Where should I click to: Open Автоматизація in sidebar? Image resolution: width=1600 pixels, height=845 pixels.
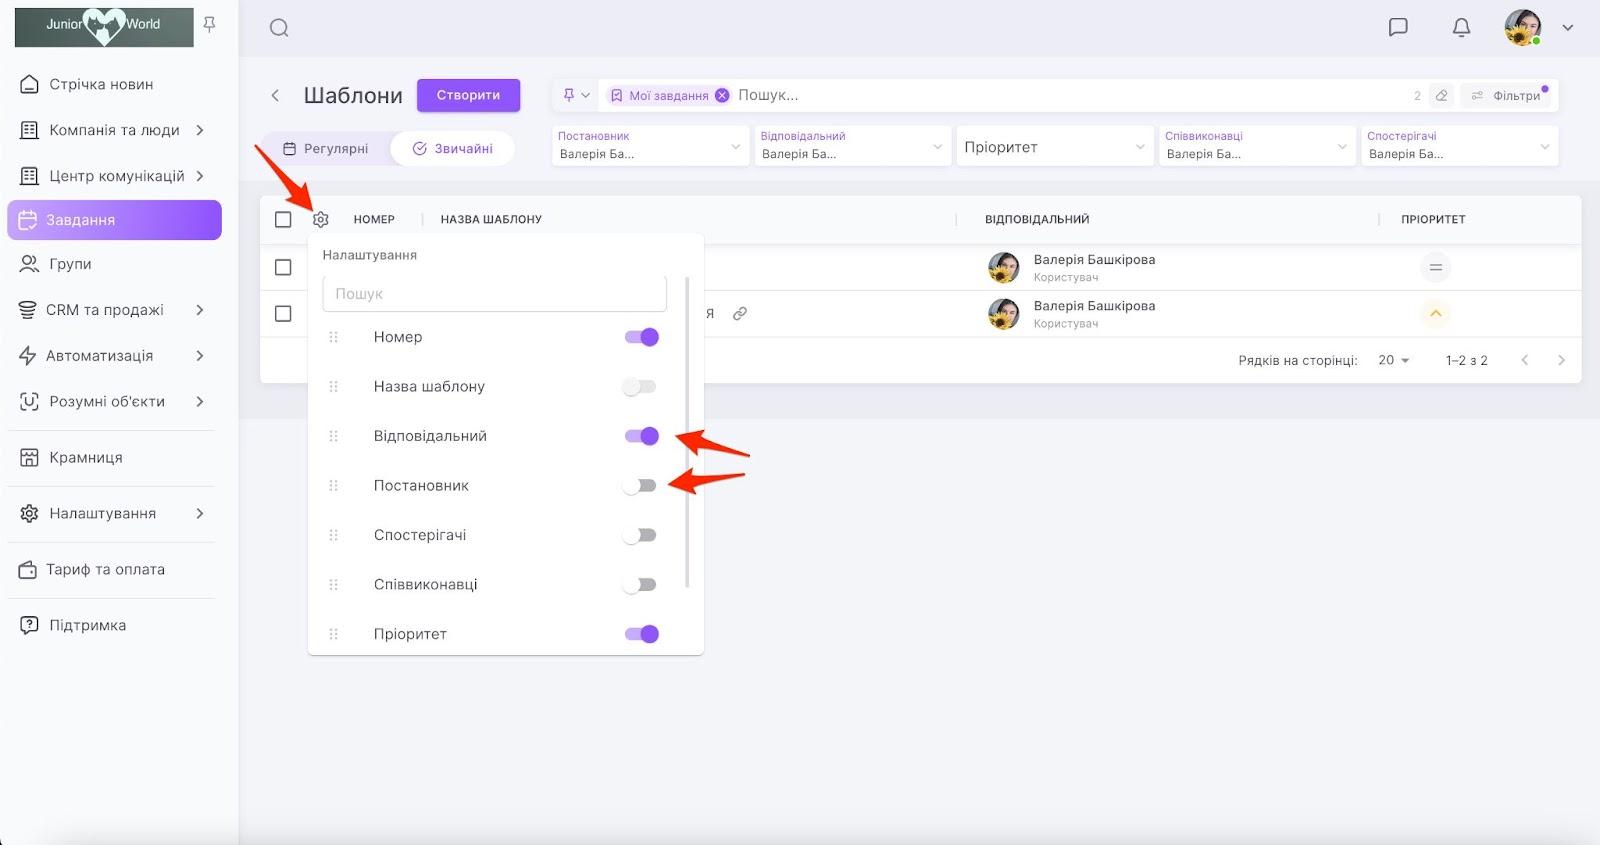click(114, 356)
